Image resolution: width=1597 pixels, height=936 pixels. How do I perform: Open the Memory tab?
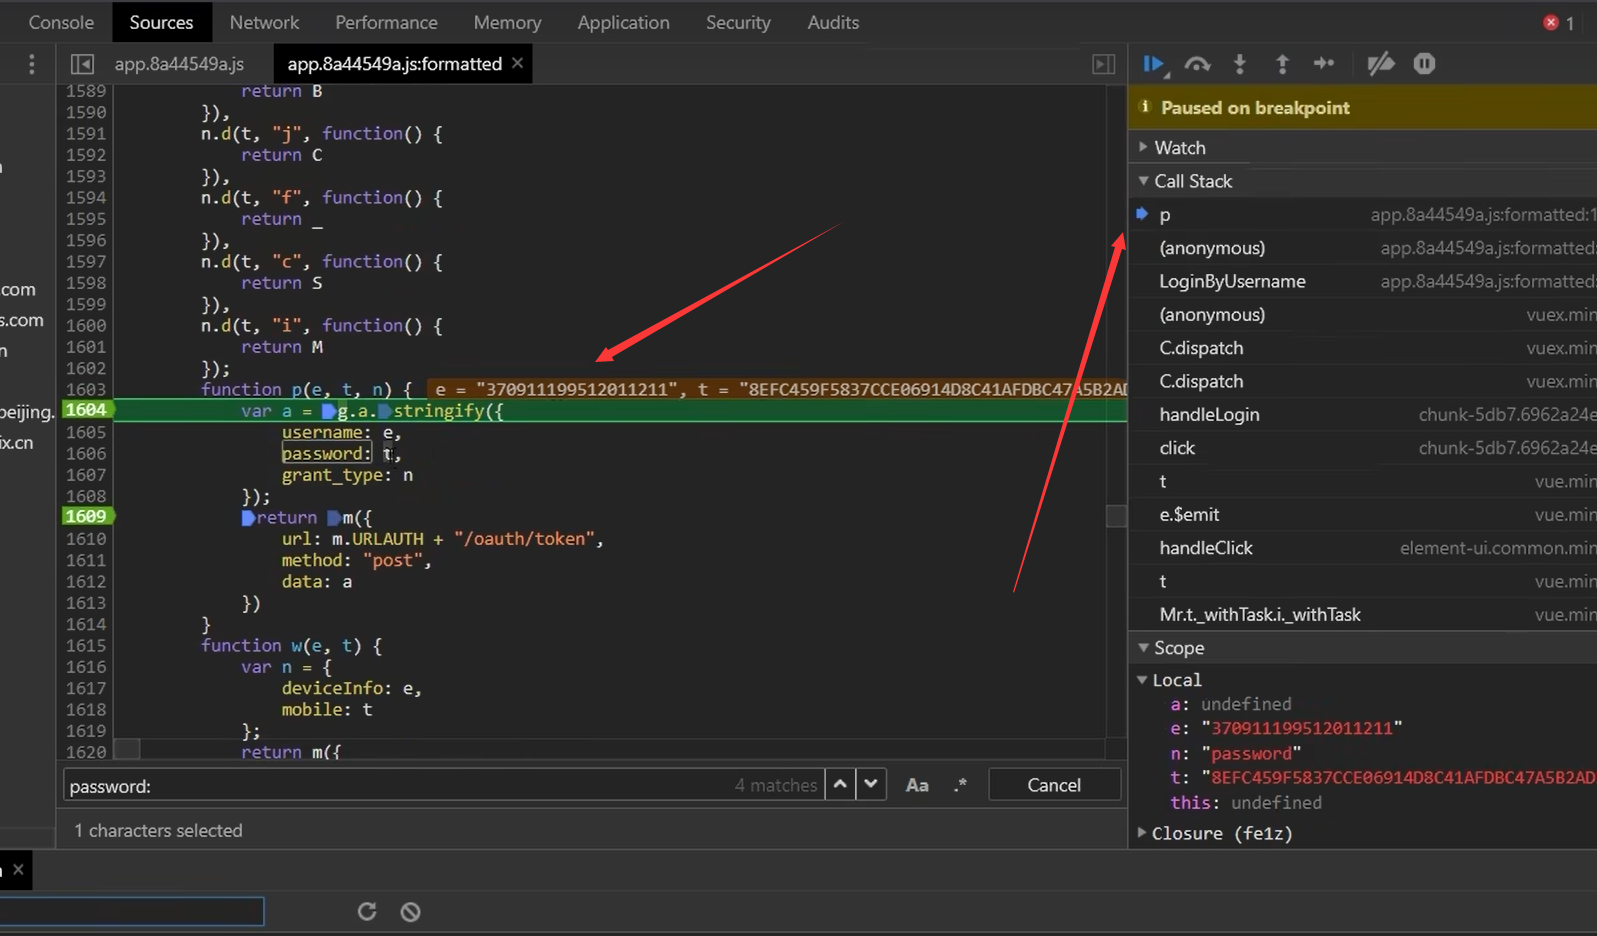click(x=507, y=22)
